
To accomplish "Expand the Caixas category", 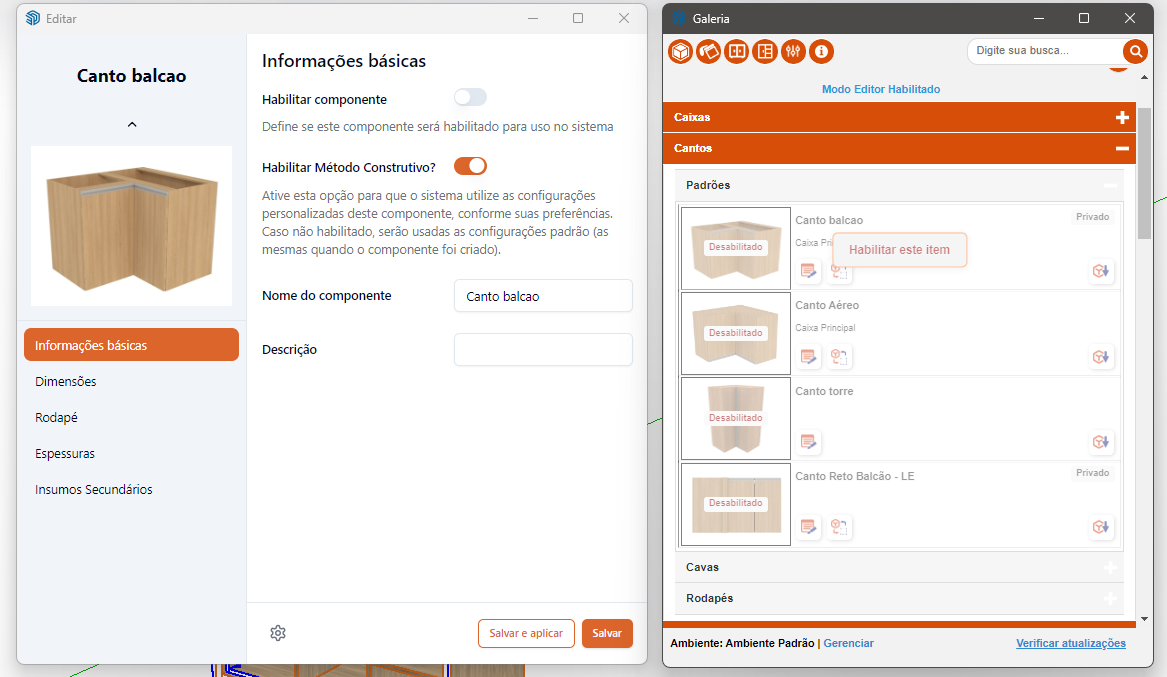I will click(x=1122, y=118).
